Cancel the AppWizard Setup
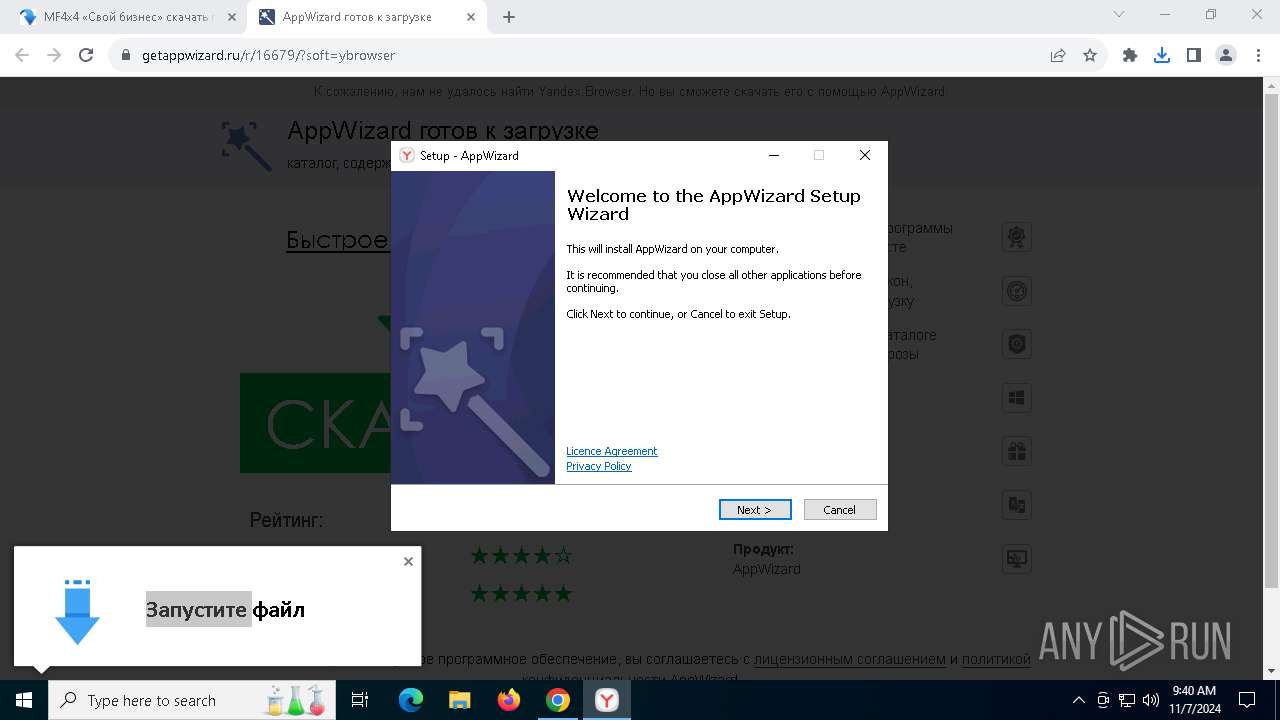This screenshot has width=1280, height=720. pos(840,510)
